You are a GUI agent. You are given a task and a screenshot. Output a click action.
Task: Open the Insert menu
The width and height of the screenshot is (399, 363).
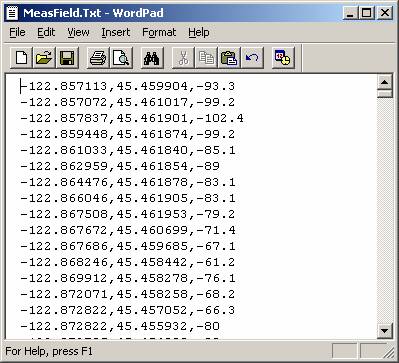tap(116, 32)
